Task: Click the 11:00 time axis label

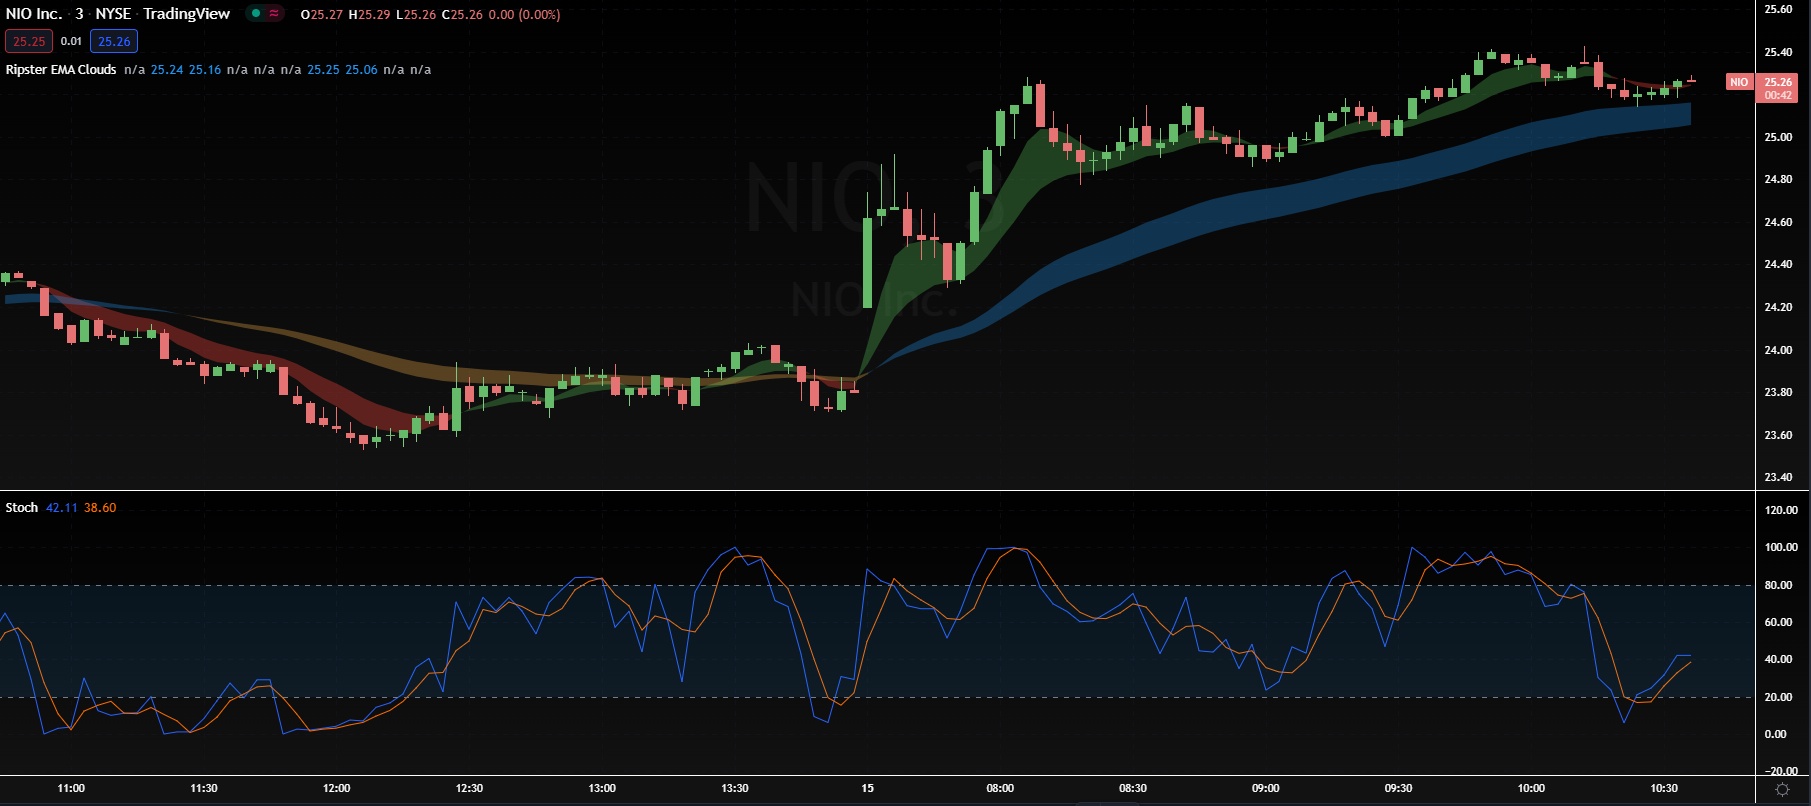Action: tap(71, 788)
